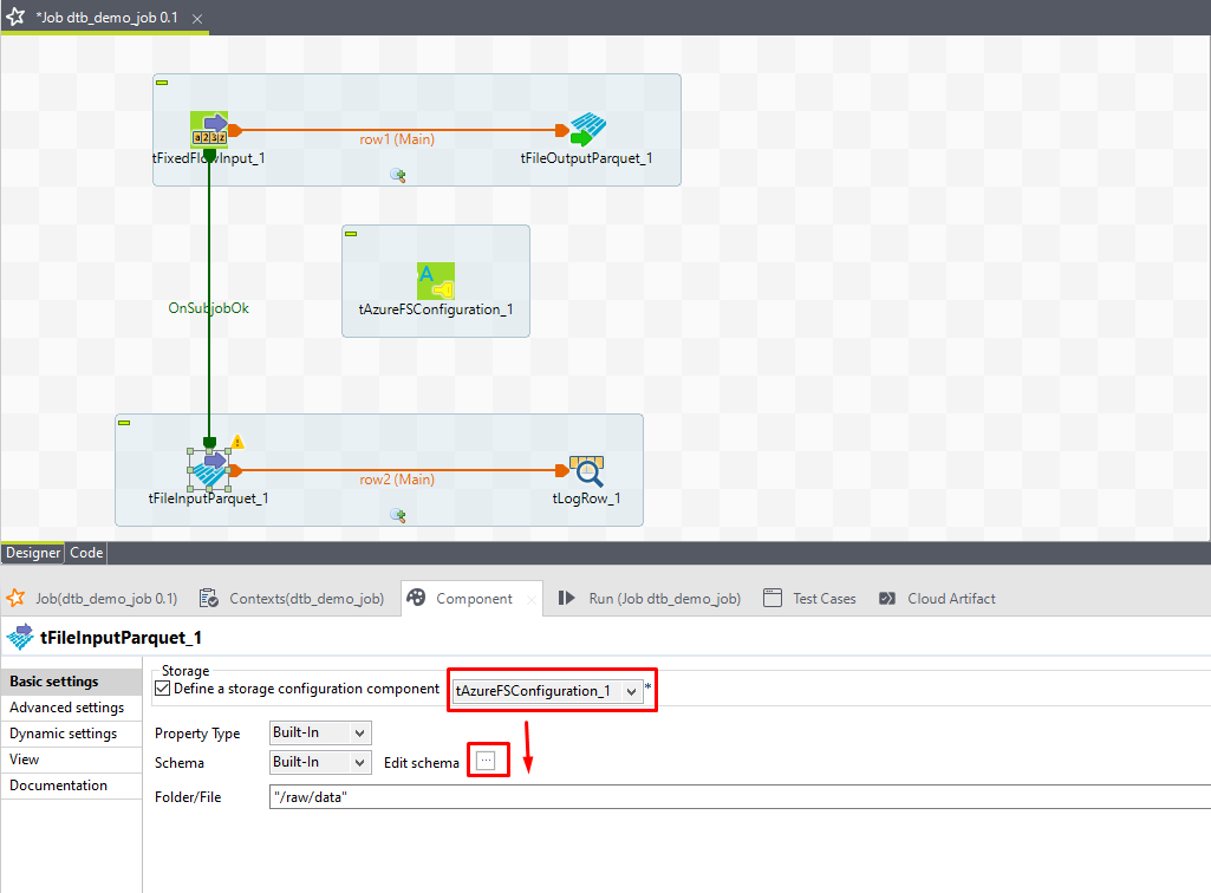This screenshot has width=1211, height=893.
Task: Click the magnifier icon under row1 subjob
Action: 398,175
